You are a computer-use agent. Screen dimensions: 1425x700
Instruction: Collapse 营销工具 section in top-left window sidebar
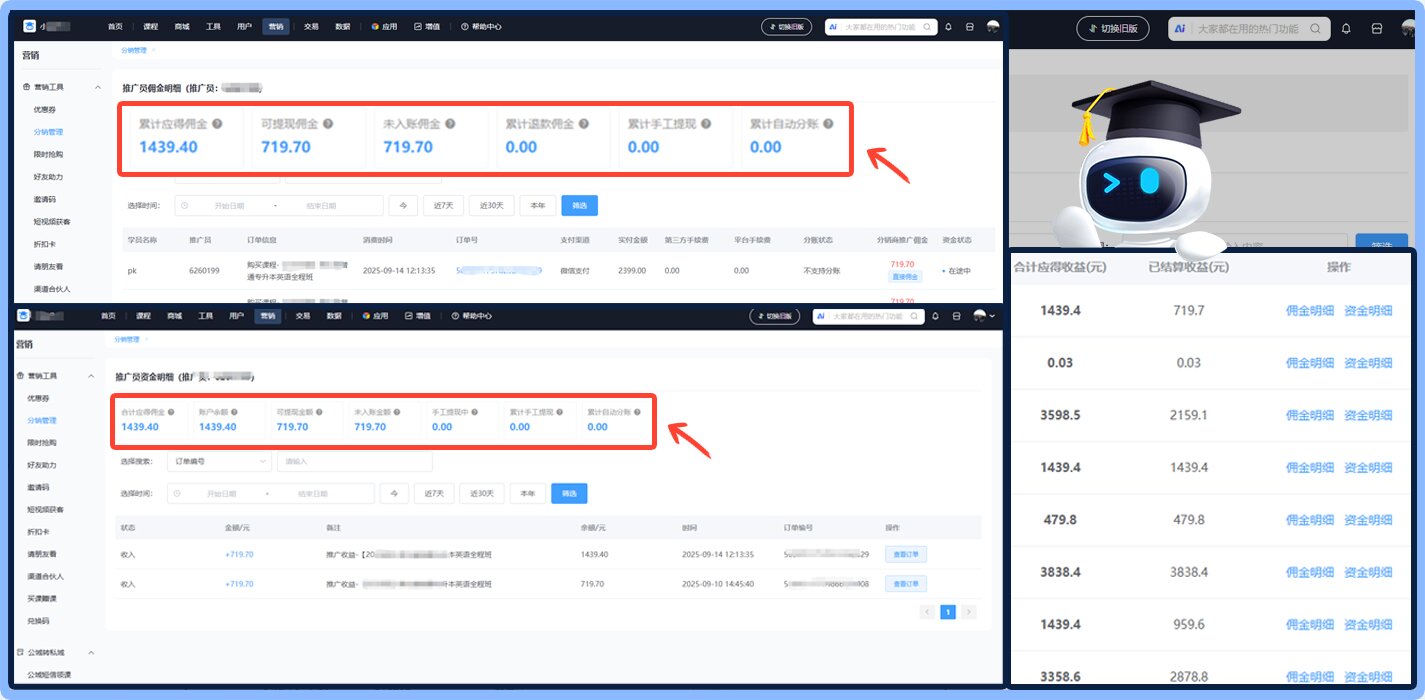pyautogui.click(x=97, y=88)
